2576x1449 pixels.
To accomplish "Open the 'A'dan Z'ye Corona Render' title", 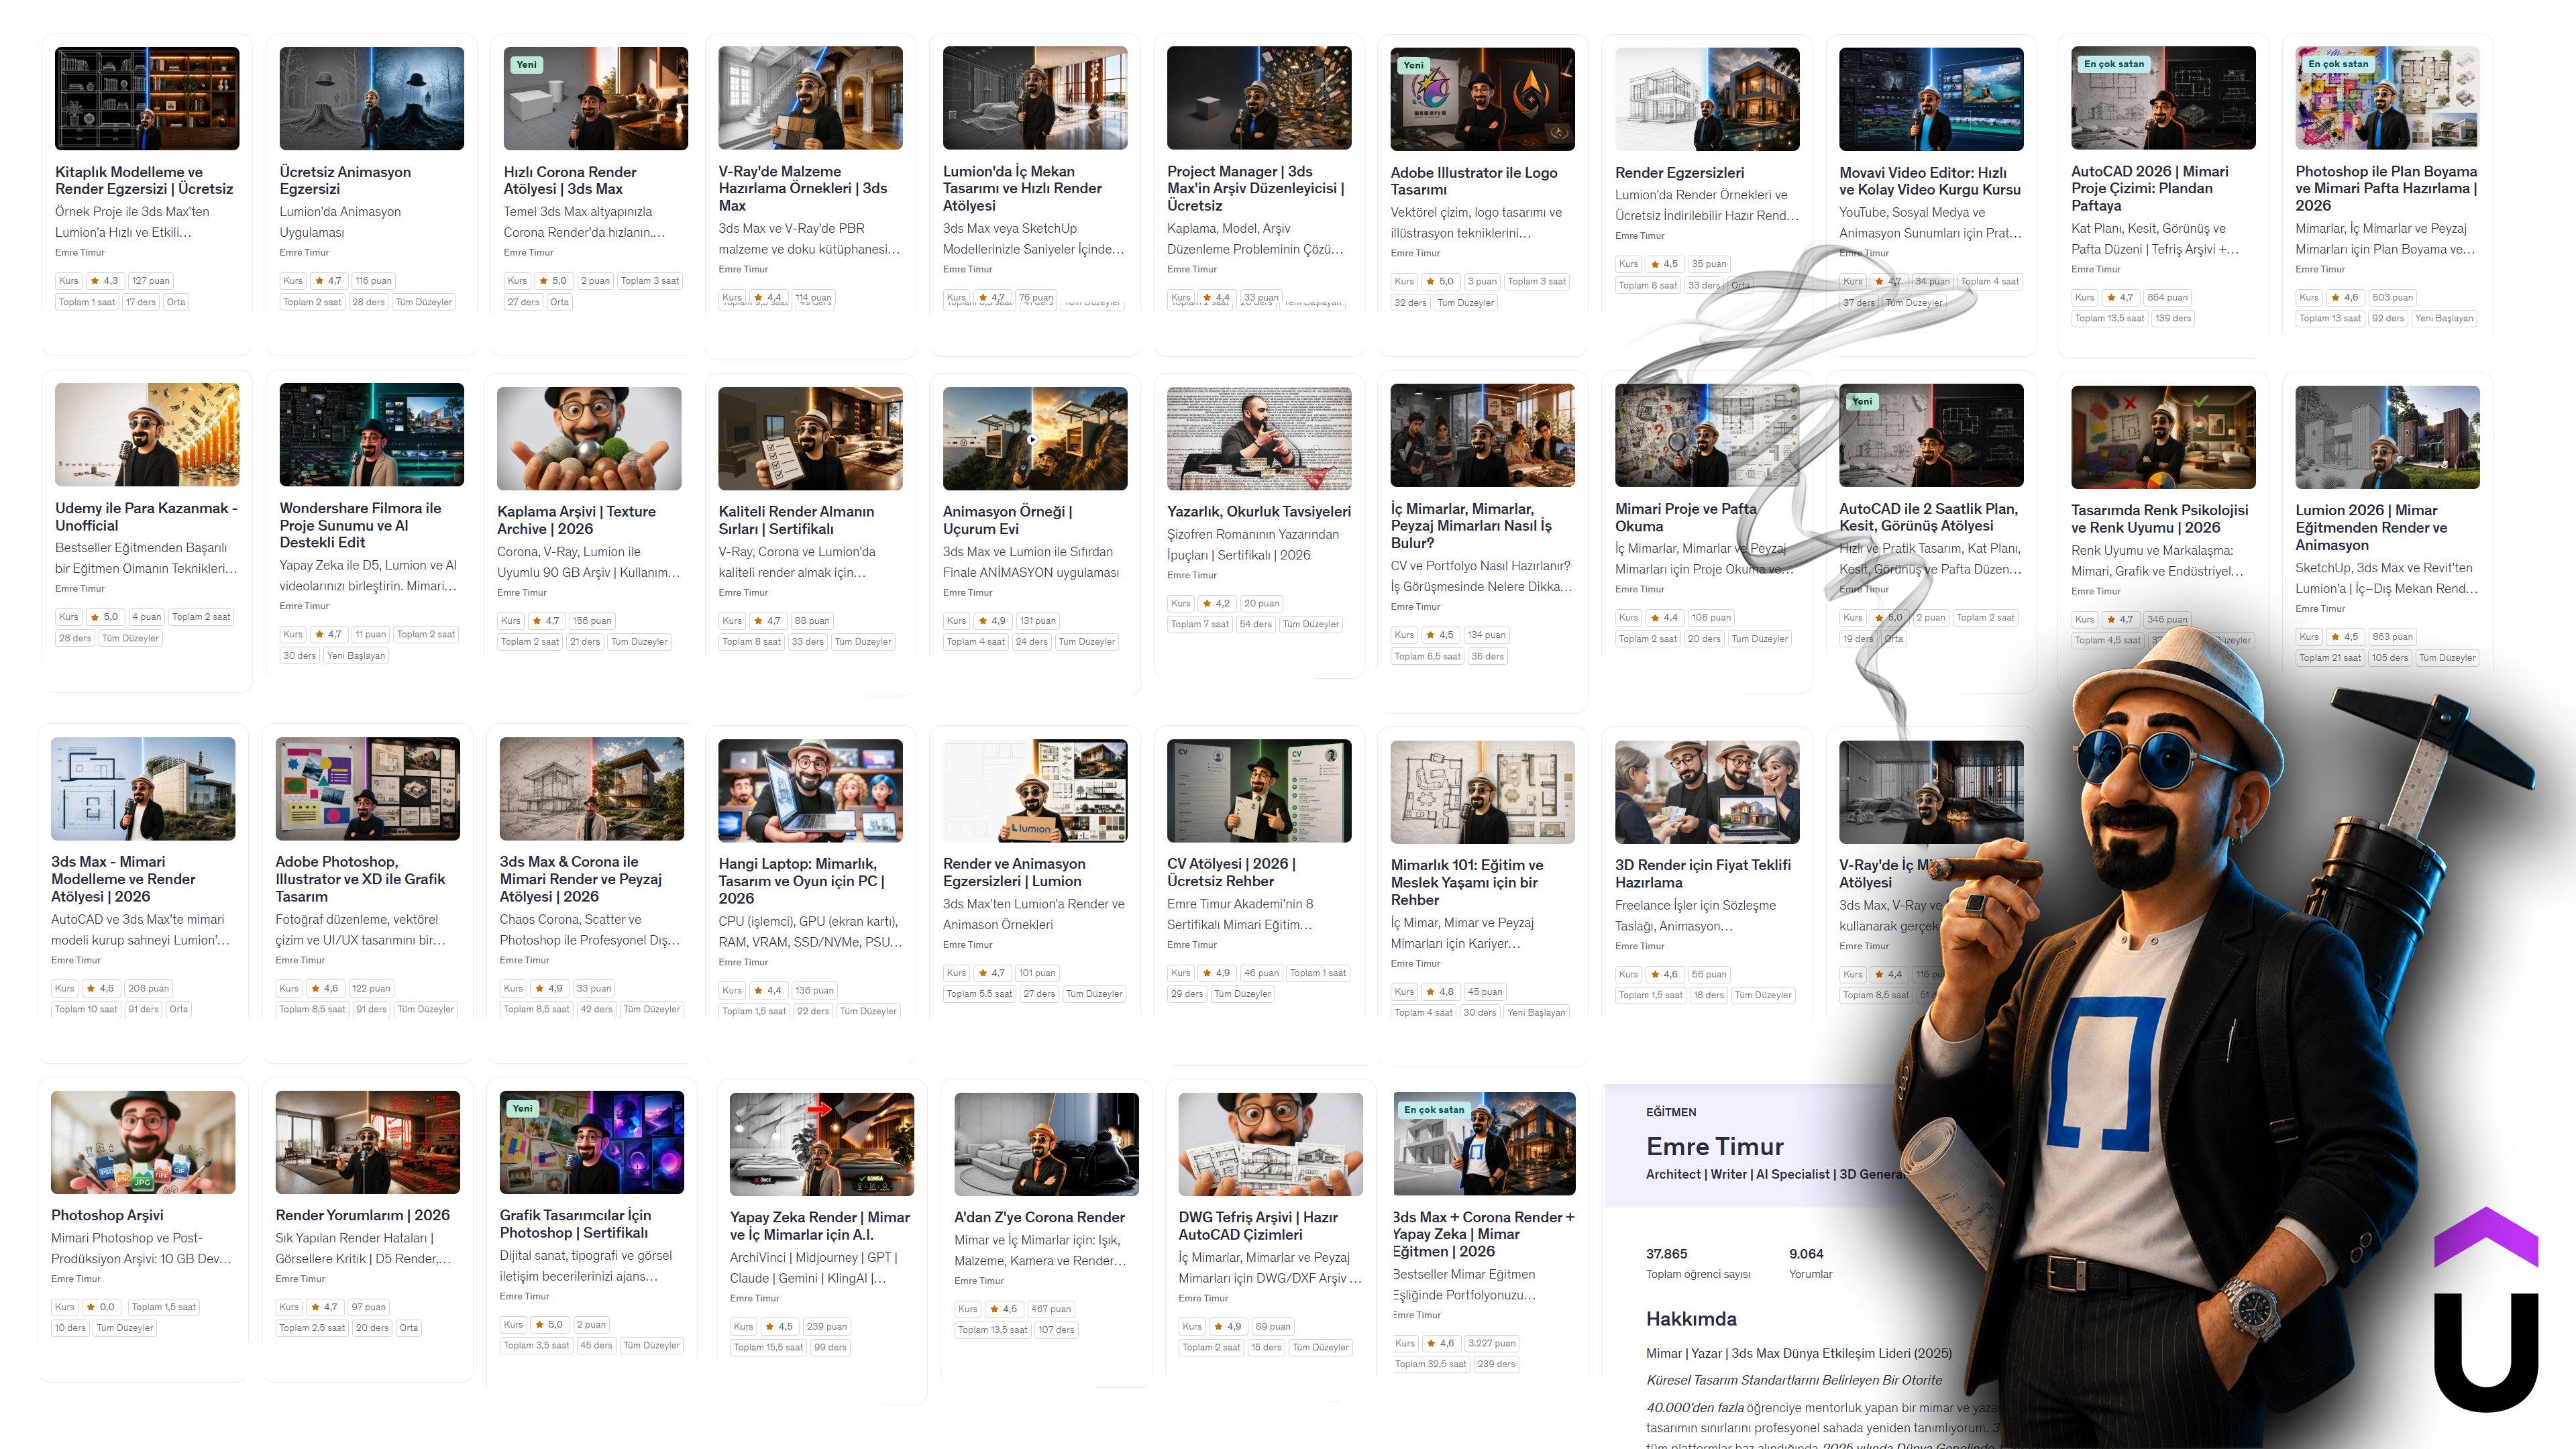I will (1039, 1217).
